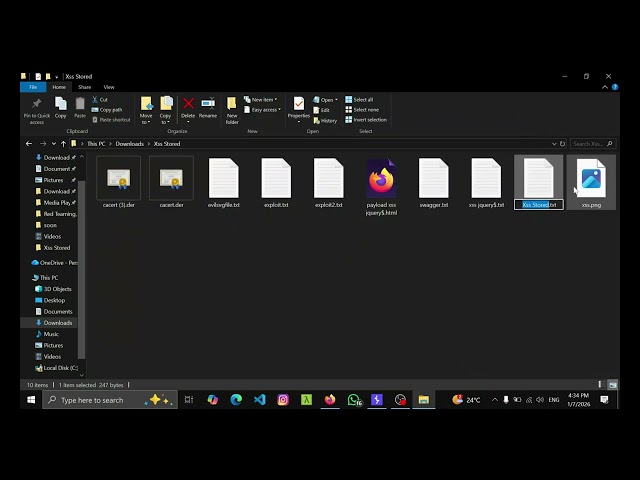The height and width of the screenshot is (480, 640).
Task: Switch to the View ribbon tab
Action: tap(109, 87)
